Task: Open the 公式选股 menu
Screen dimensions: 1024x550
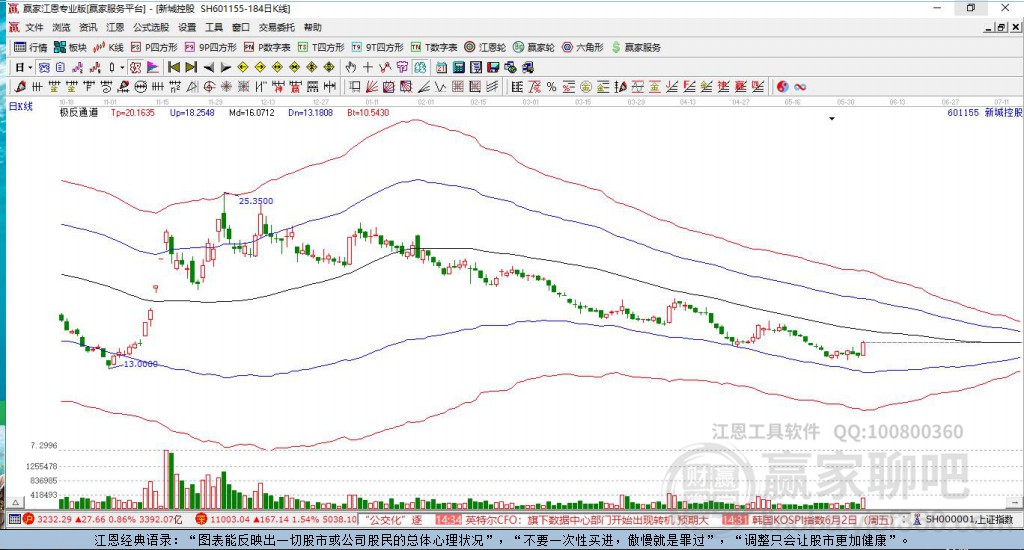Action: pos(151,27)
